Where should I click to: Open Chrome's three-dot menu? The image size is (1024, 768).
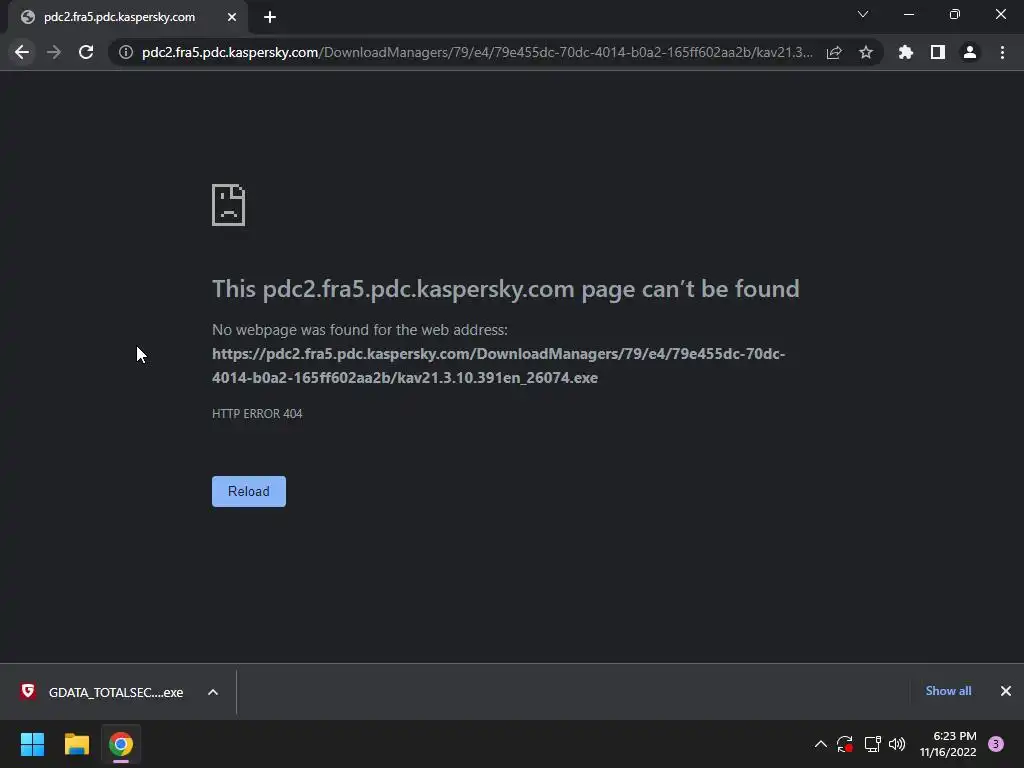(x=1002, y=52)
